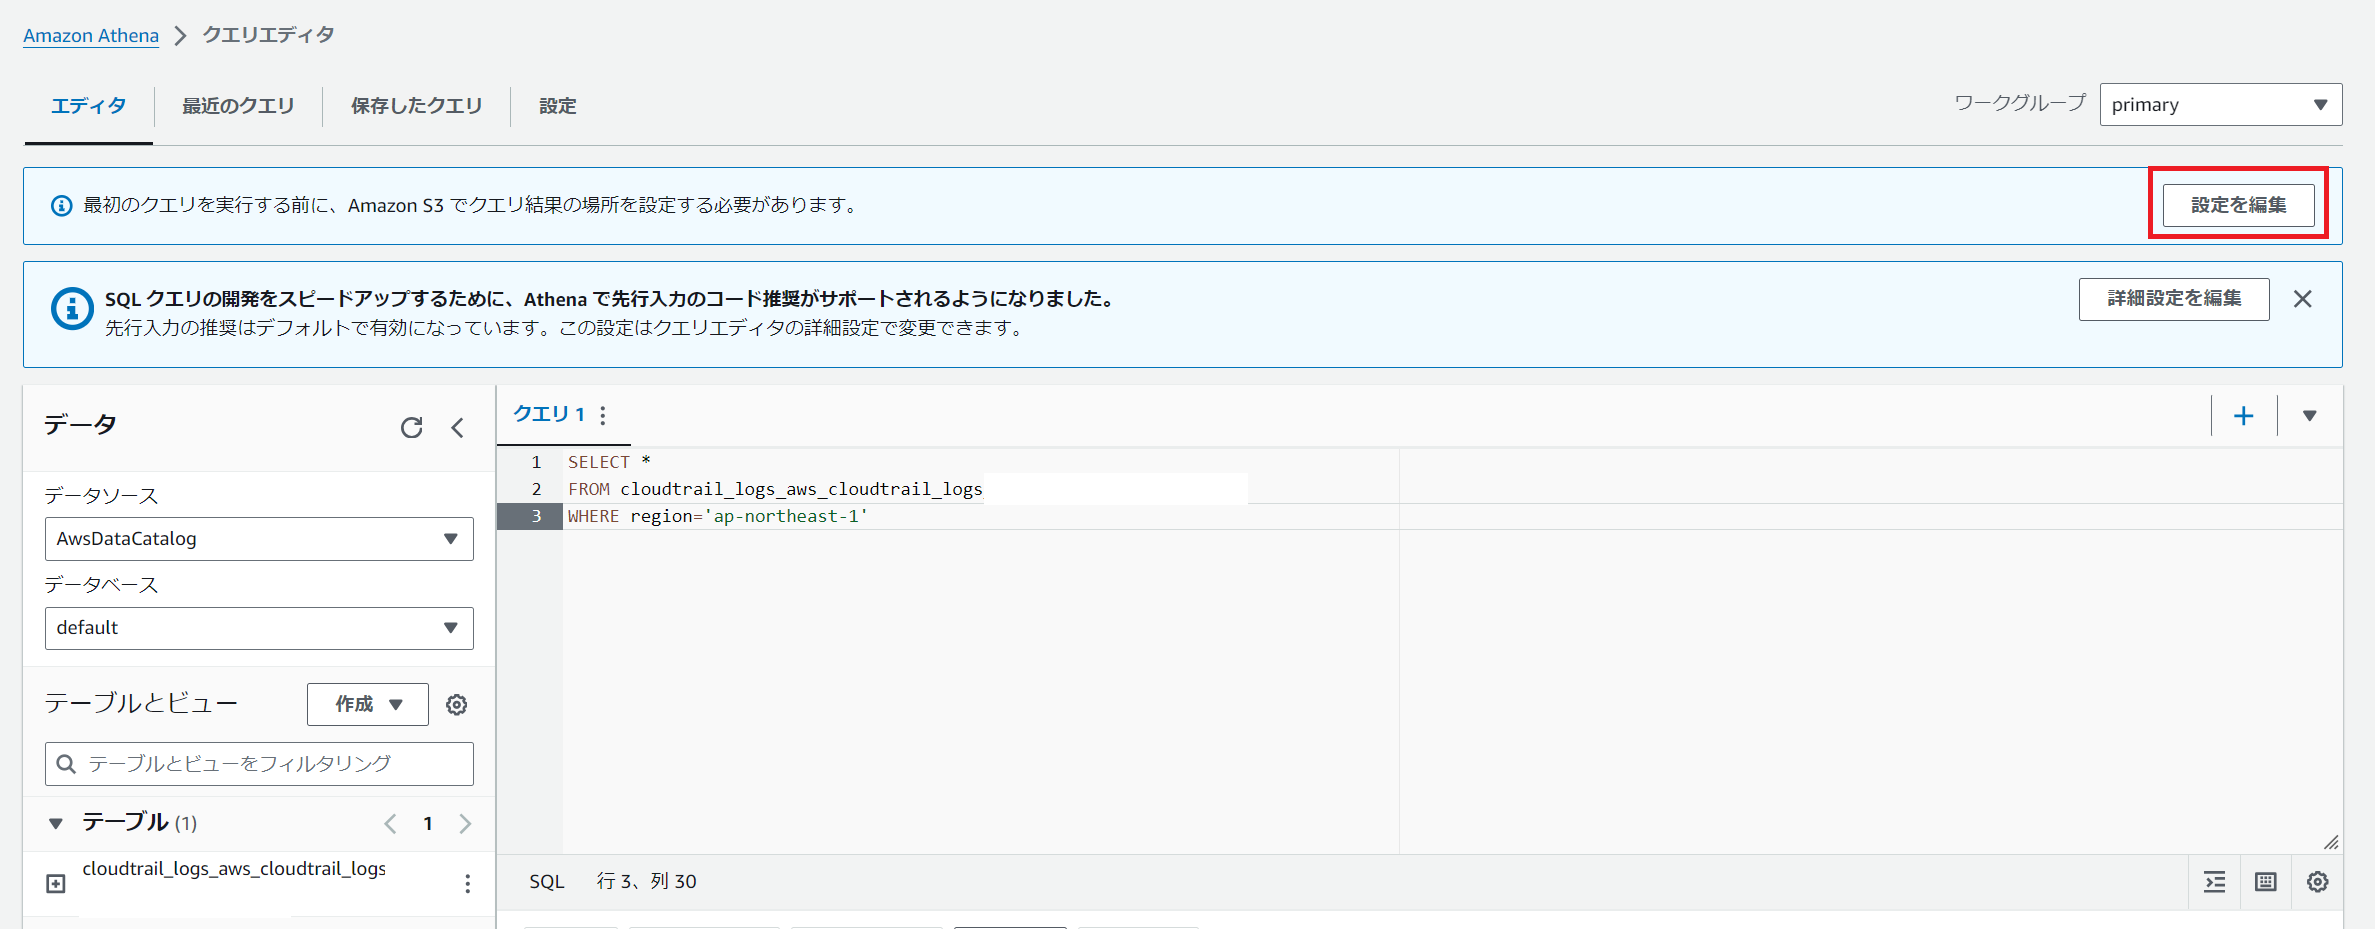
Task: Switch to the Editor tab
Action: [x=89, y=106]
